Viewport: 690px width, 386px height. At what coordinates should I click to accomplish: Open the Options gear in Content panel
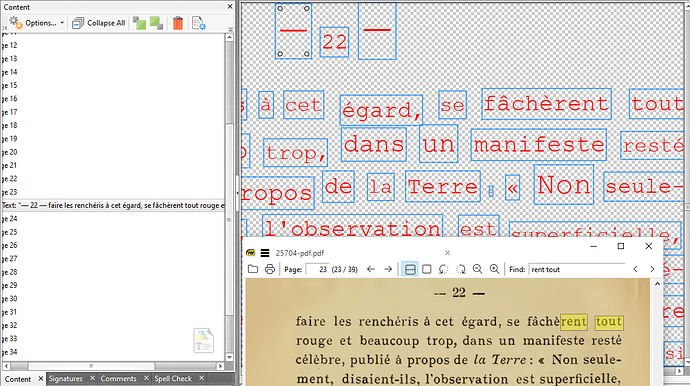coord(16,23)
